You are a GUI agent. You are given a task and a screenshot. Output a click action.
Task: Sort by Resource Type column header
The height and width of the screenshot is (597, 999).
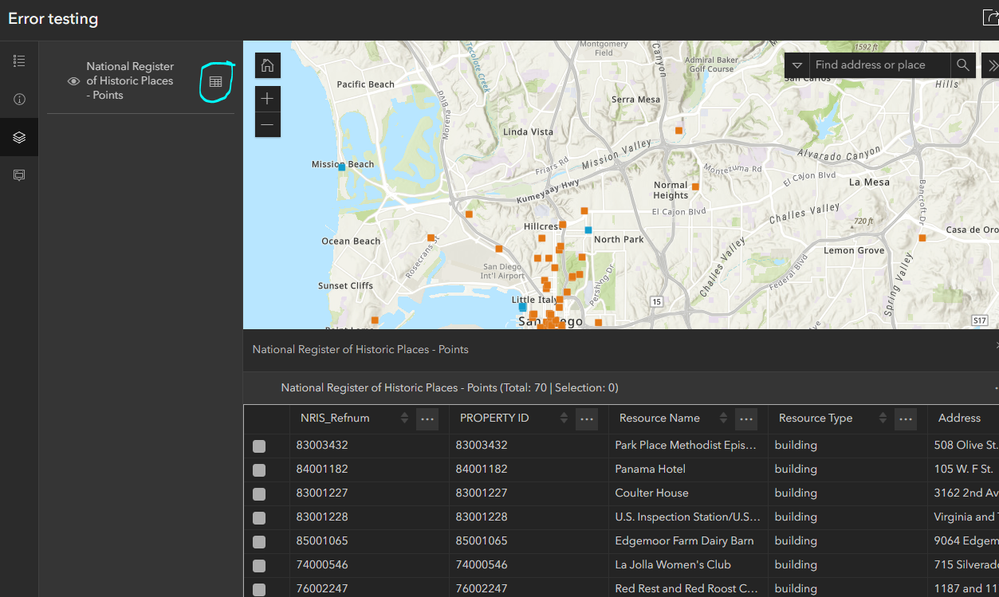tap(882, 418)
